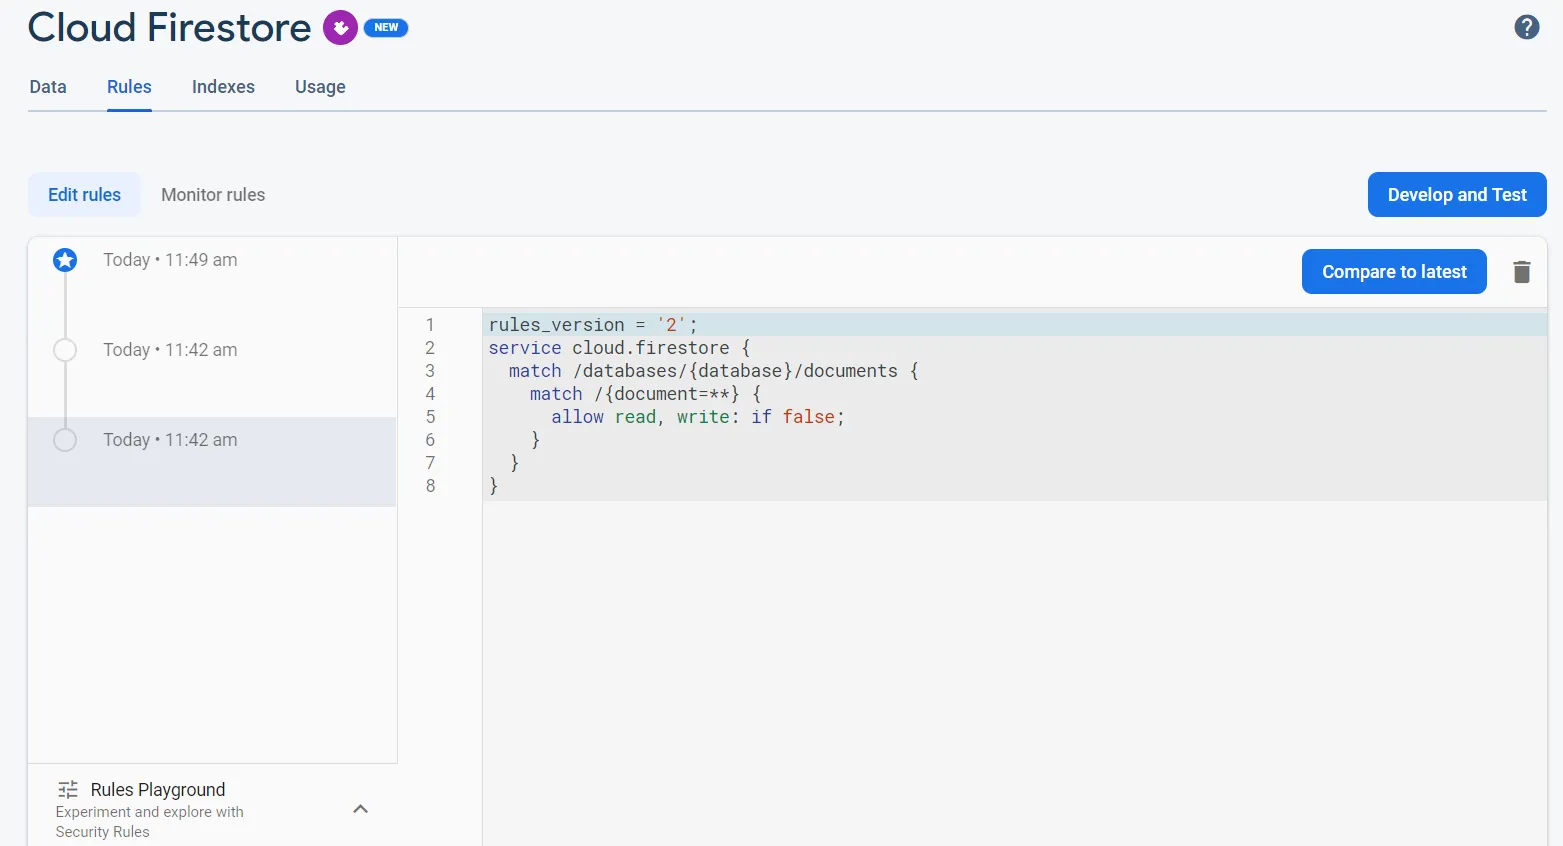The image size is (1563, 846).
Task: Click the 'service cloud.firestore {' code line
Action: pos(619,348)
